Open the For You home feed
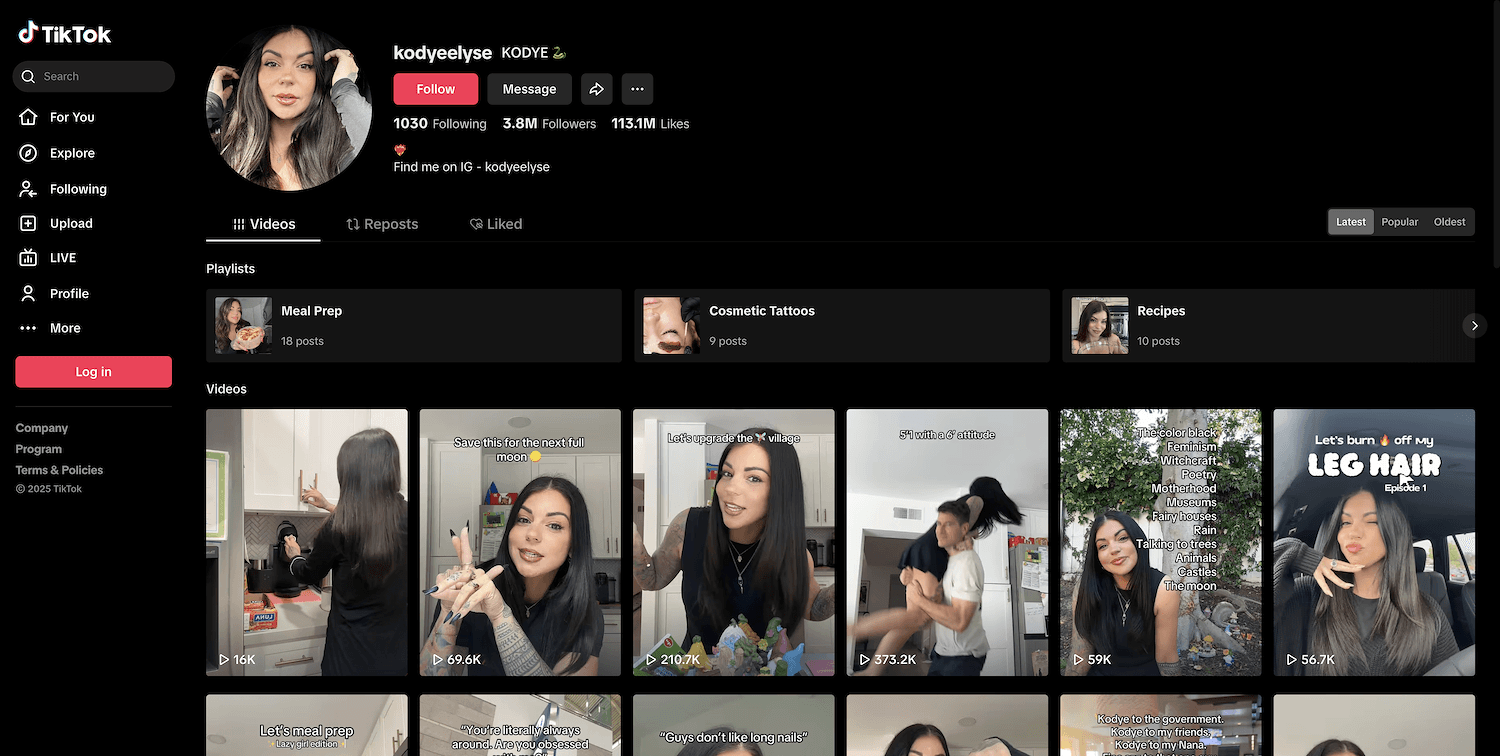 pyautogui.click(x=71, y=117)
